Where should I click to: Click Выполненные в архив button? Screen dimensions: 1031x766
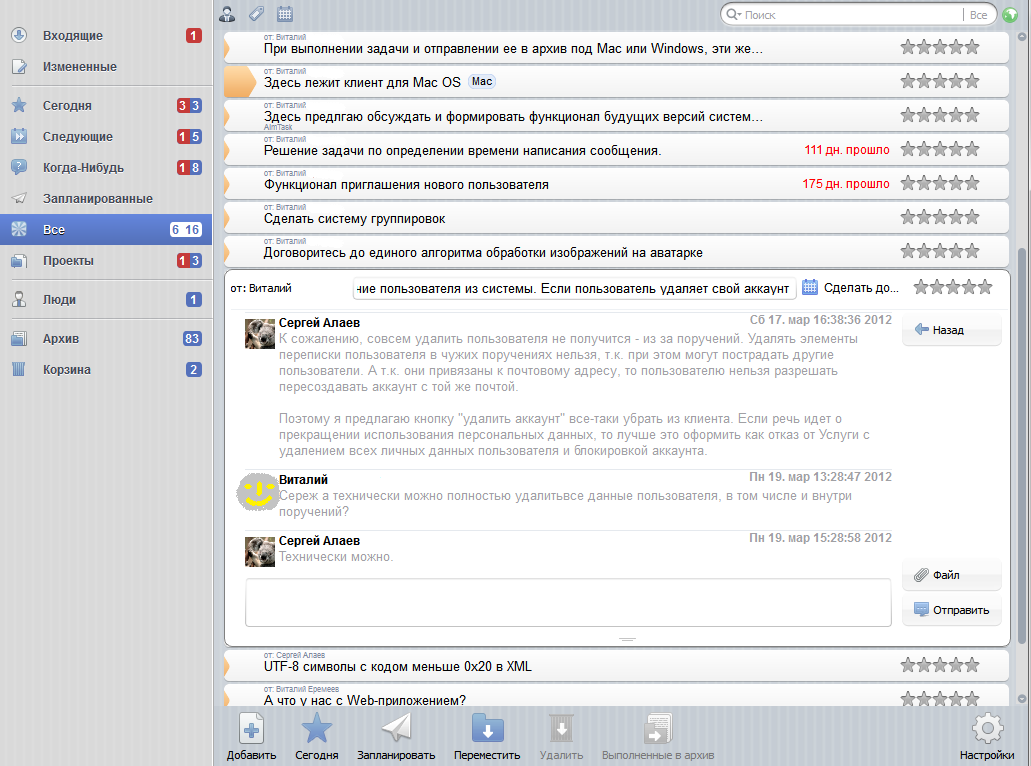pyautogui.click(x=658, y=737)
